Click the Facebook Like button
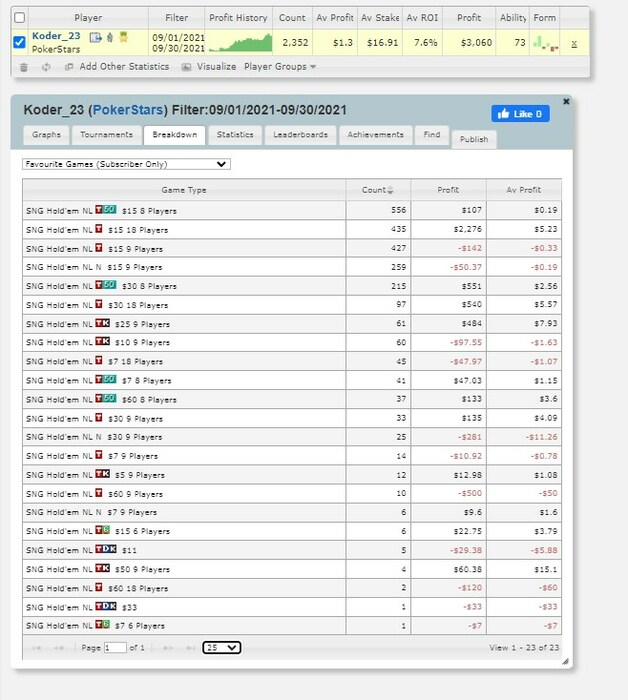The image size is (628, 700). [520, 114]
